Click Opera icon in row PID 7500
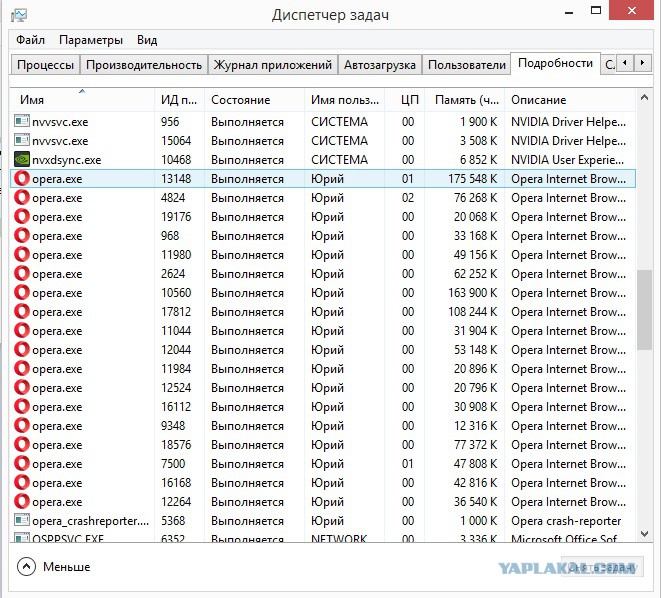Viewport: 661px width, 598px height. tap(22, 463)
